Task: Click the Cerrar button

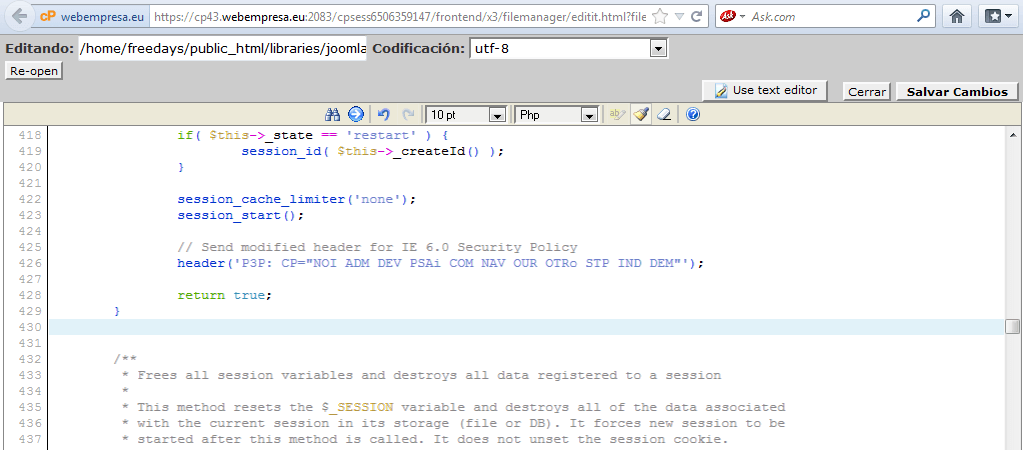Action: [867, 92]
